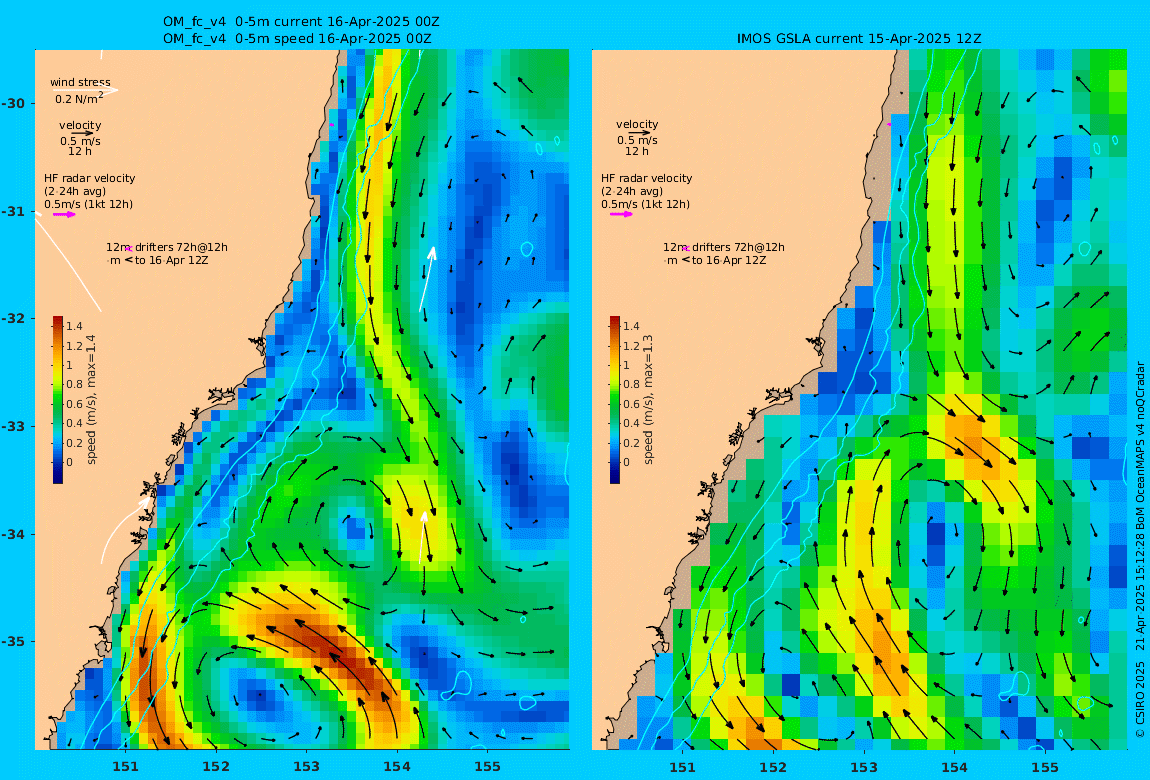Click the 'speed (m/s), max=1.3' colorbar label
The height and width of the screenshot is (780, 1150).
648,400
